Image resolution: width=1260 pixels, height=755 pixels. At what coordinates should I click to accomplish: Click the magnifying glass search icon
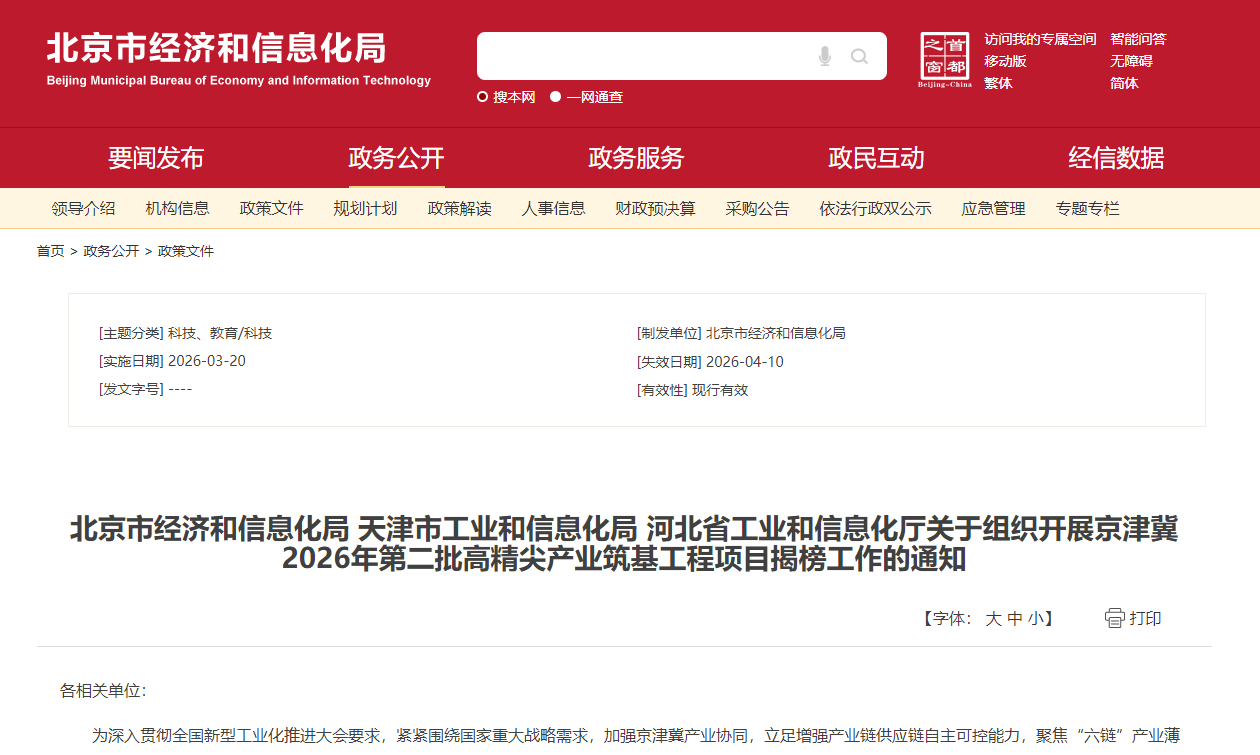pos(859,56)
